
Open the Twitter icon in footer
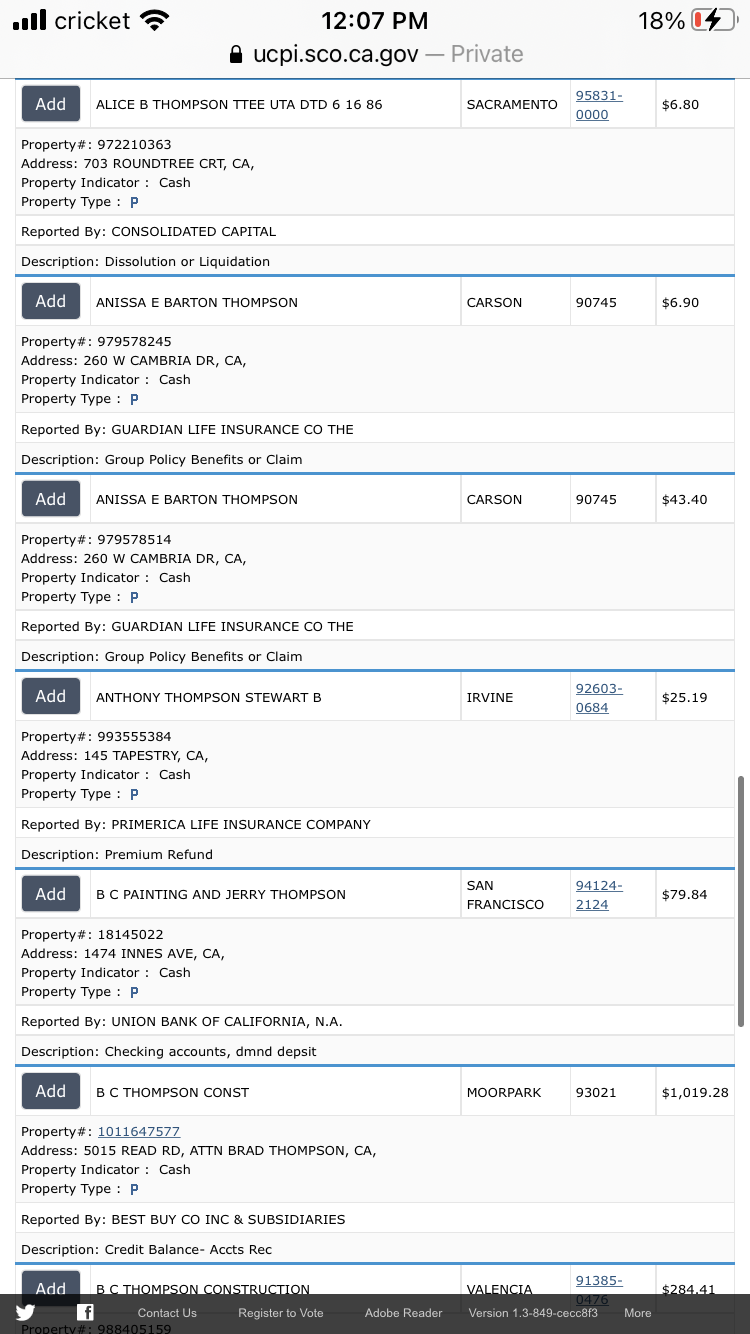pyautogui.click(x=25, y=1313)
